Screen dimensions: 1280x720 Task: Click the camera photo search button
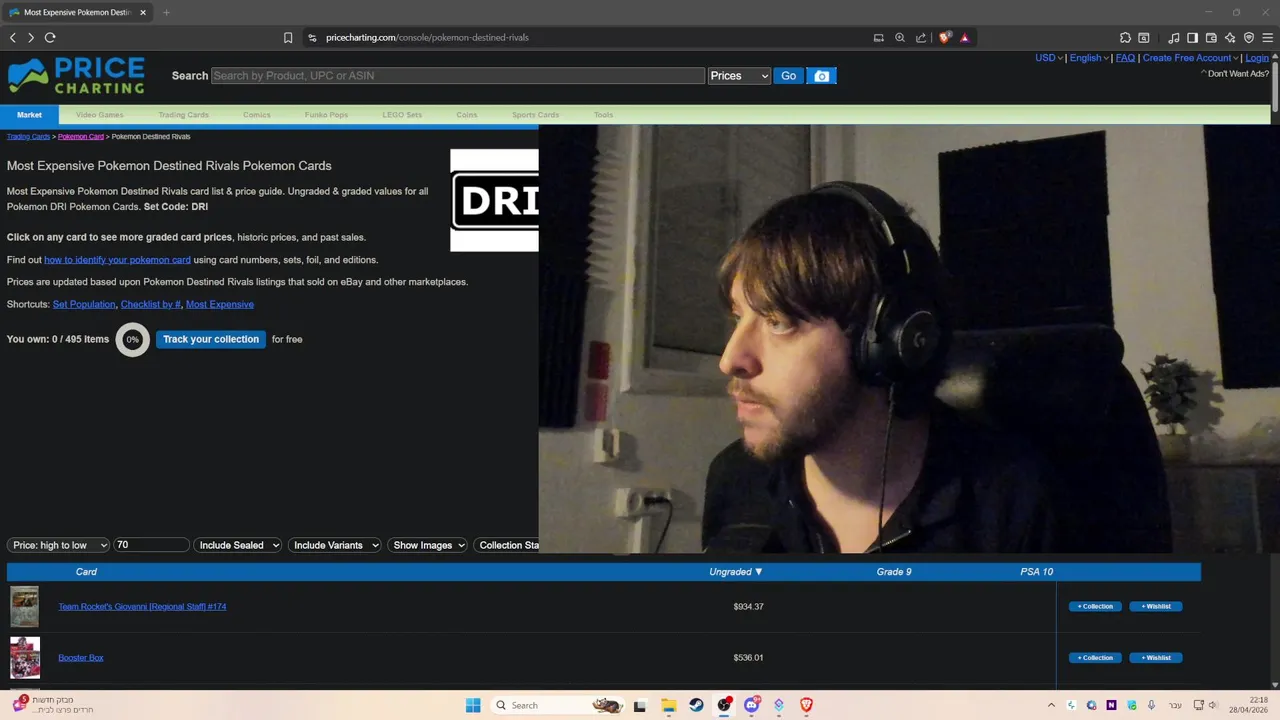(821, 76)
